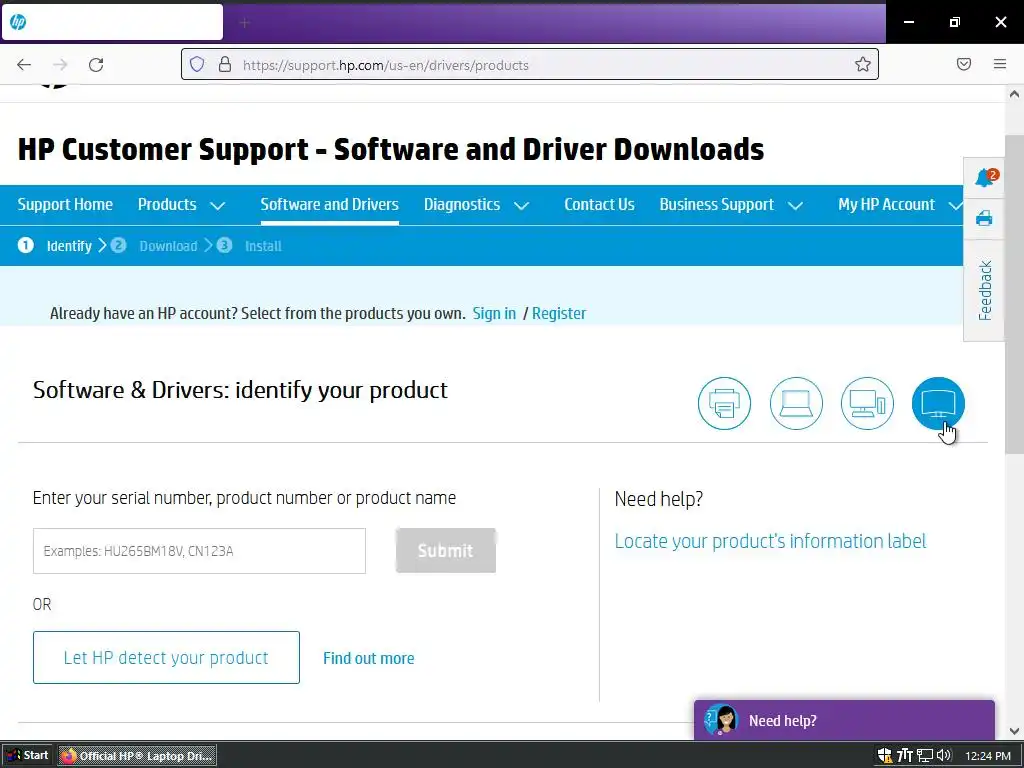Open Locate your product's information label link

click(771, 541)
